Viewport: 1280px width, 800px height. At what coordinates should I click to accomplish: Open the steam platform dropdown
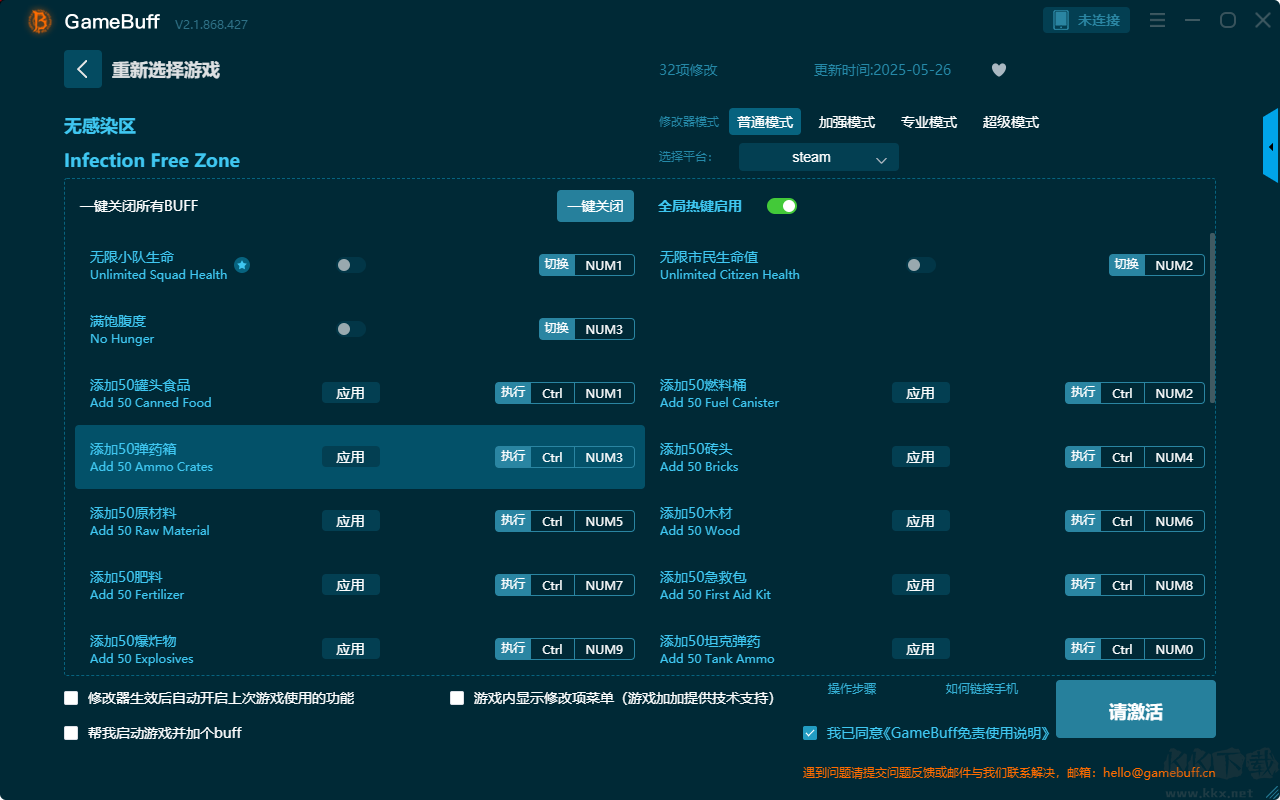(818, 157)
